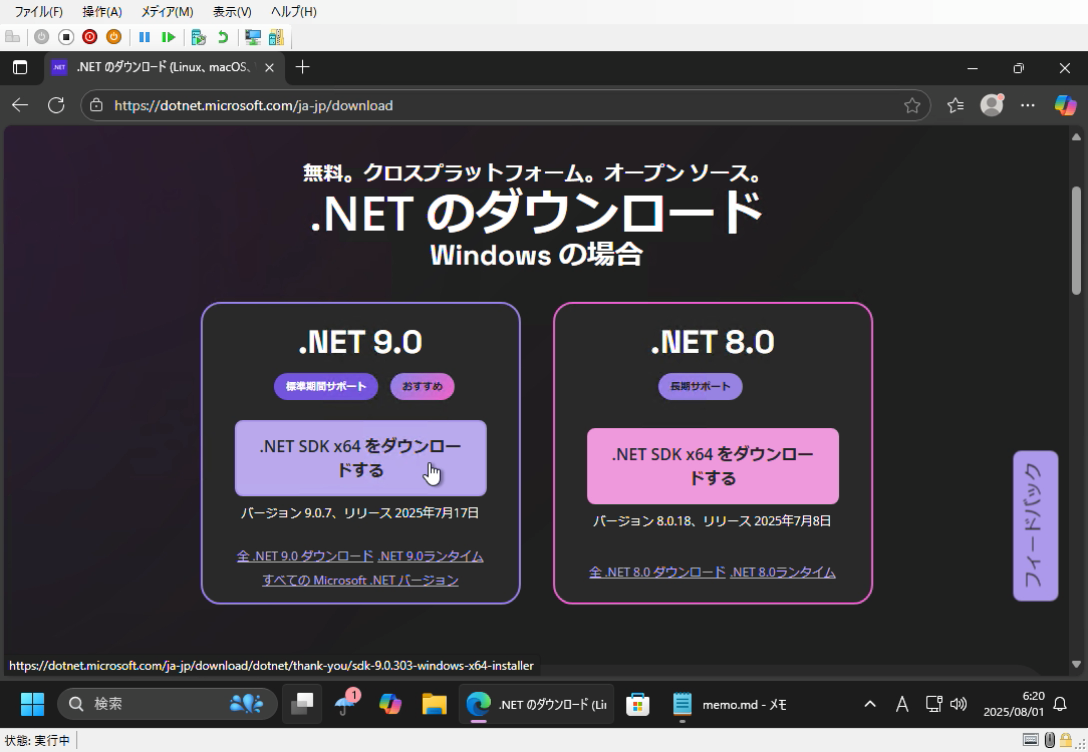Open the notification bell
The image size is (1088, 752).
point(1060,704)
